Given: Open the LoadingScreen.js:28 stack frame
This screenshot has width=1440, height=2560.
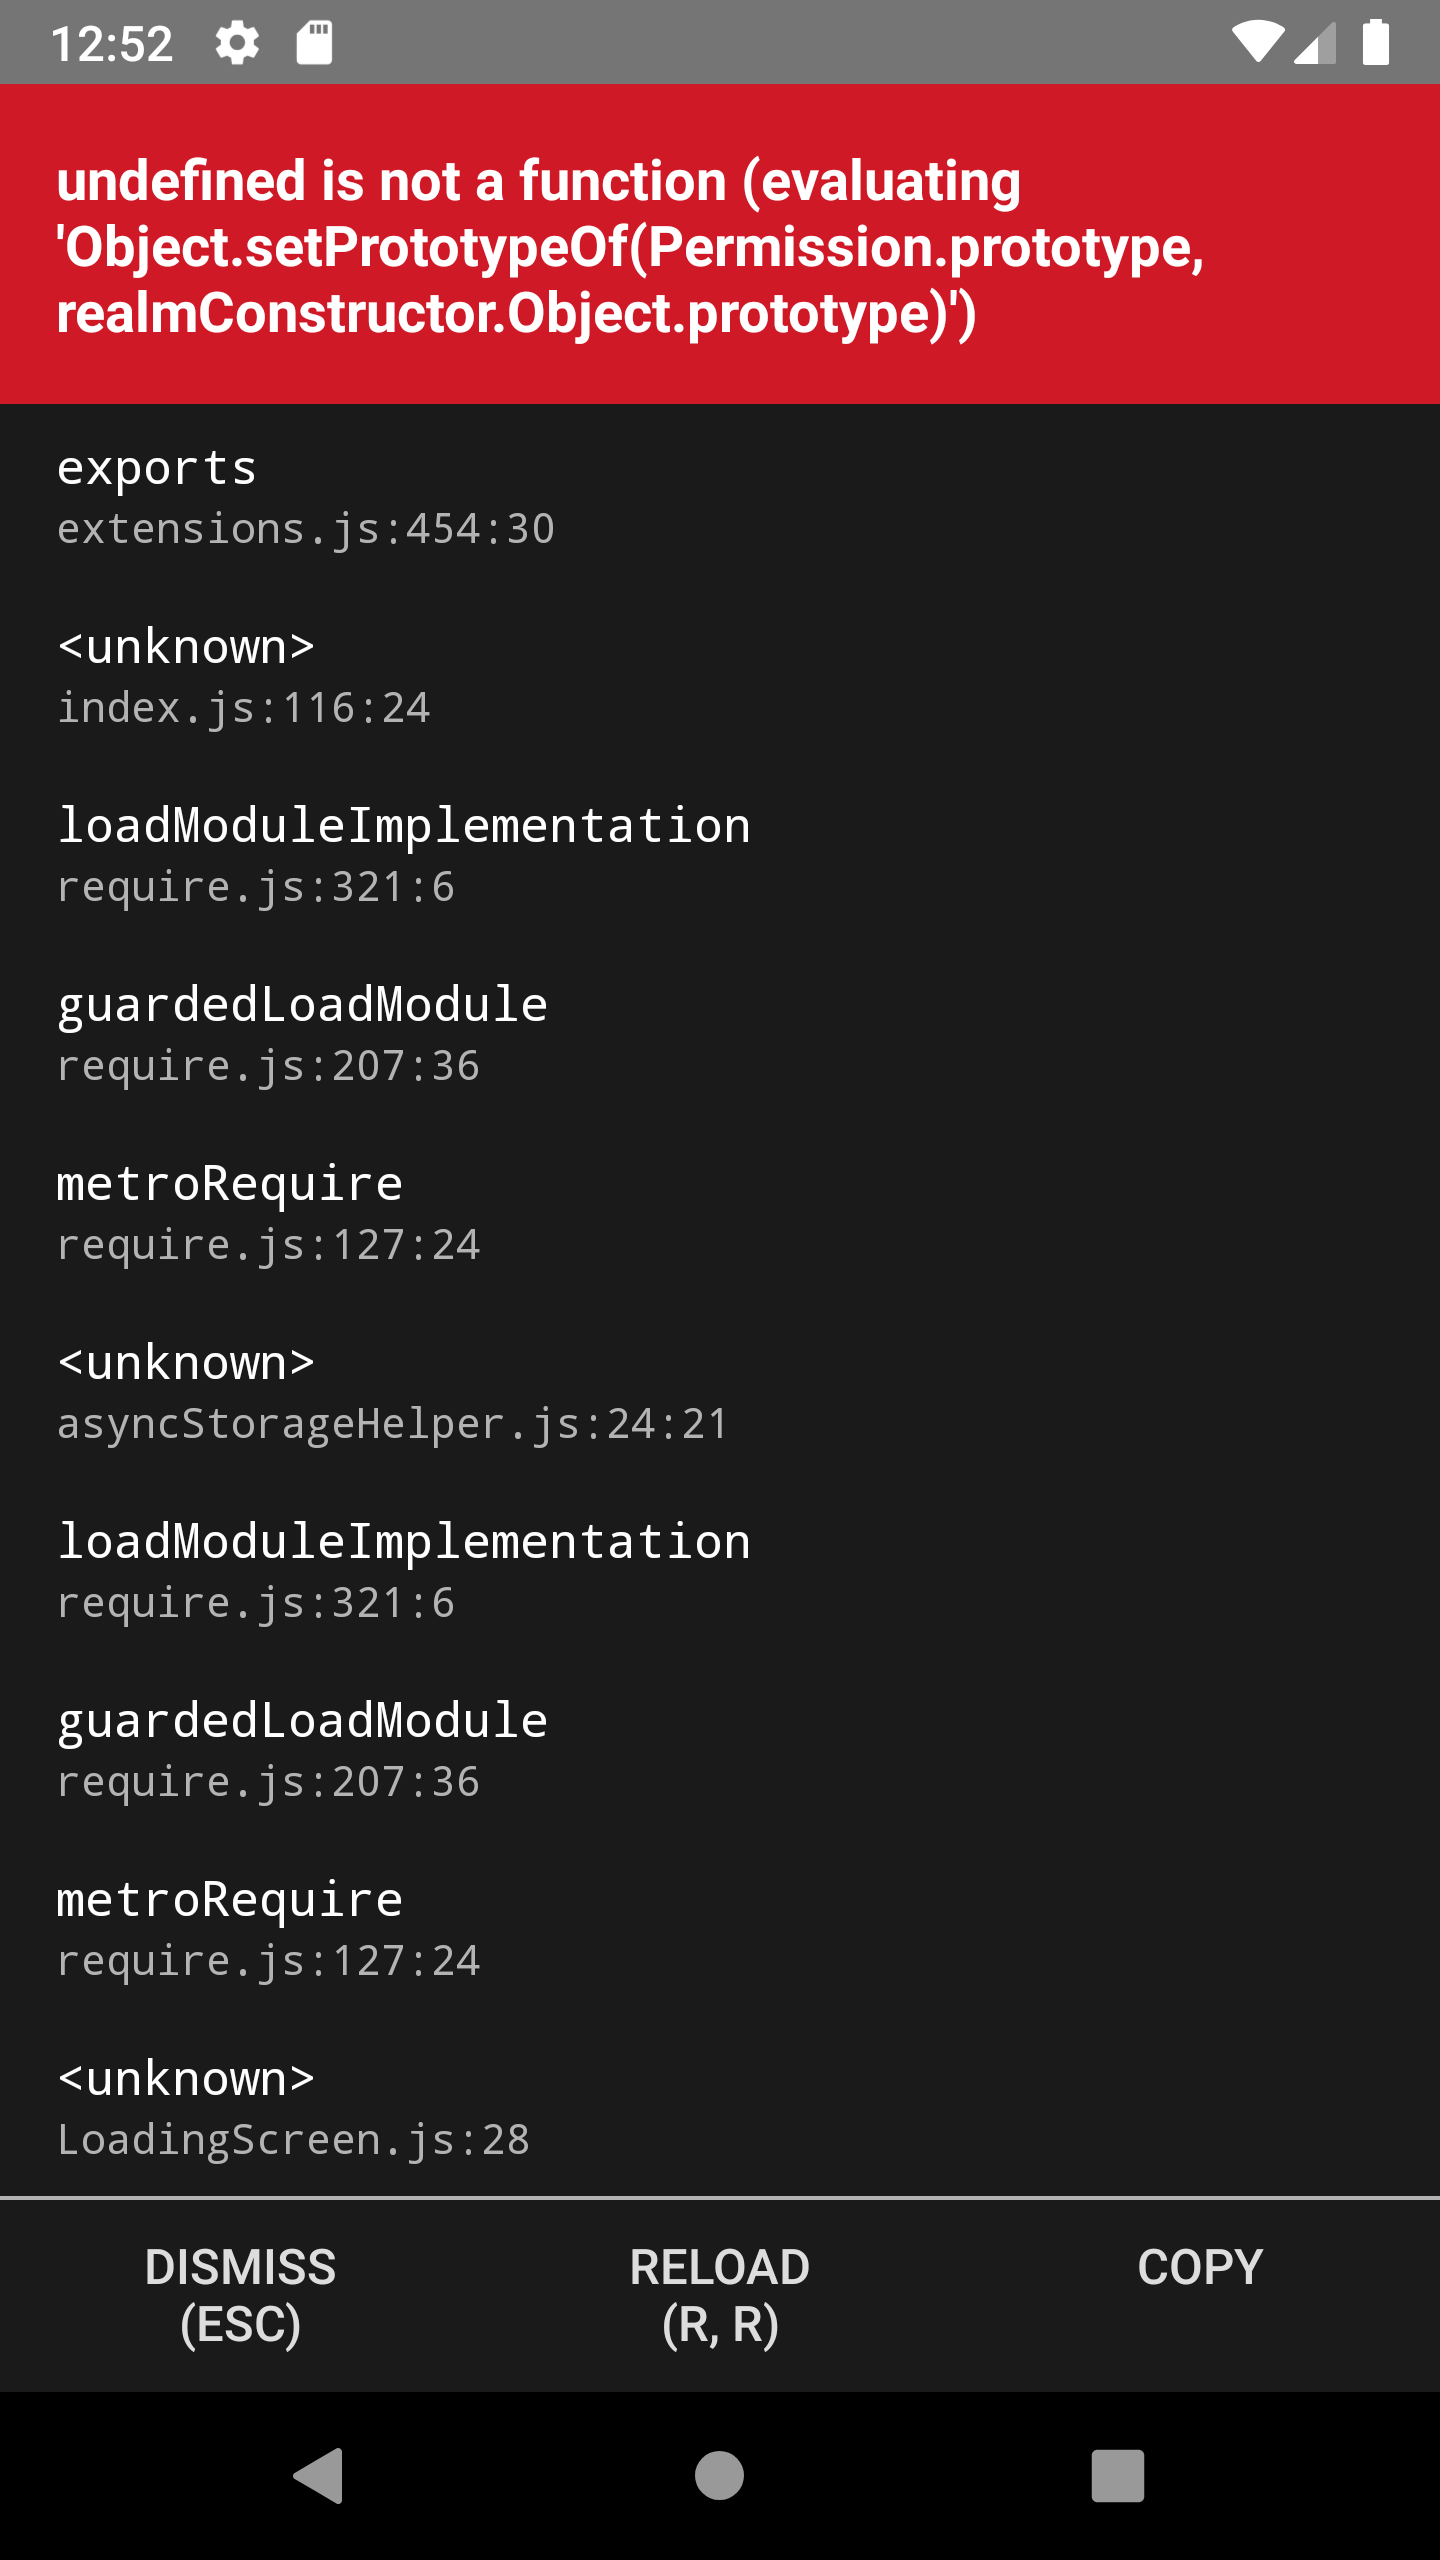Looking at the screenshot, I should 293,2109.
